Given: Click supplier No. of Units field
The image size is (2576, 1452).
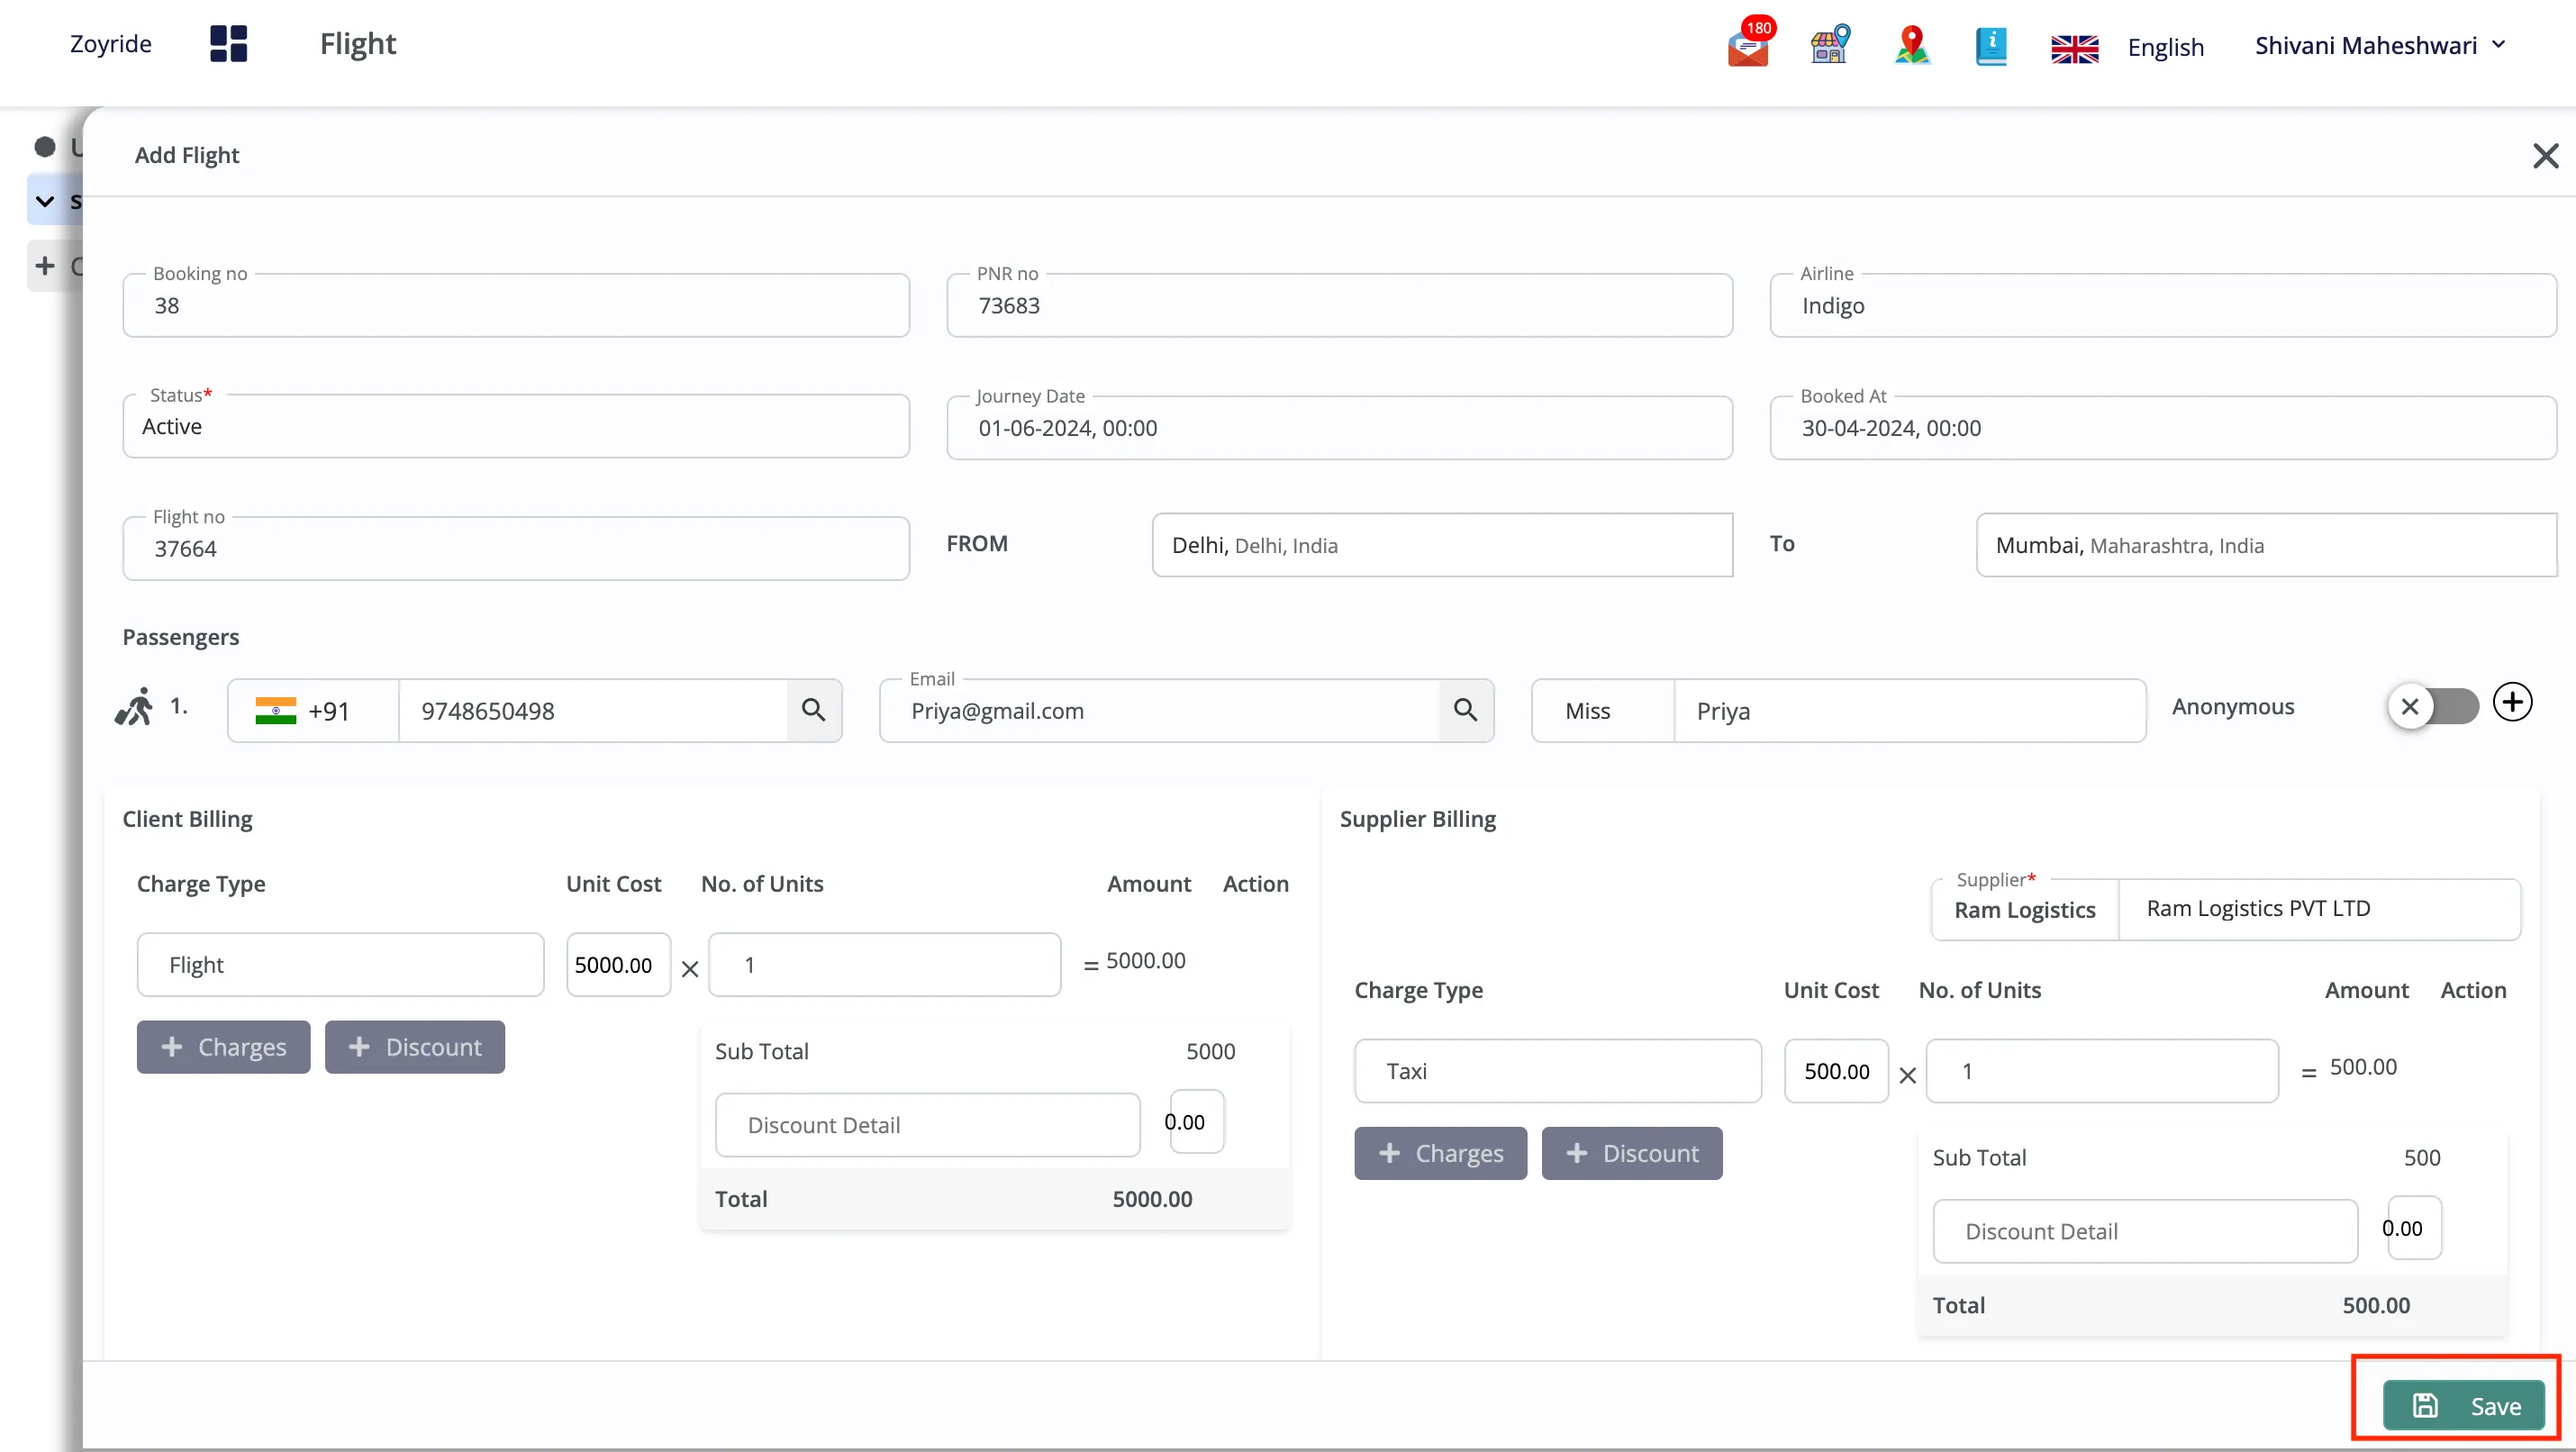Looking at the screenshot, I should coord(2102,1070).
